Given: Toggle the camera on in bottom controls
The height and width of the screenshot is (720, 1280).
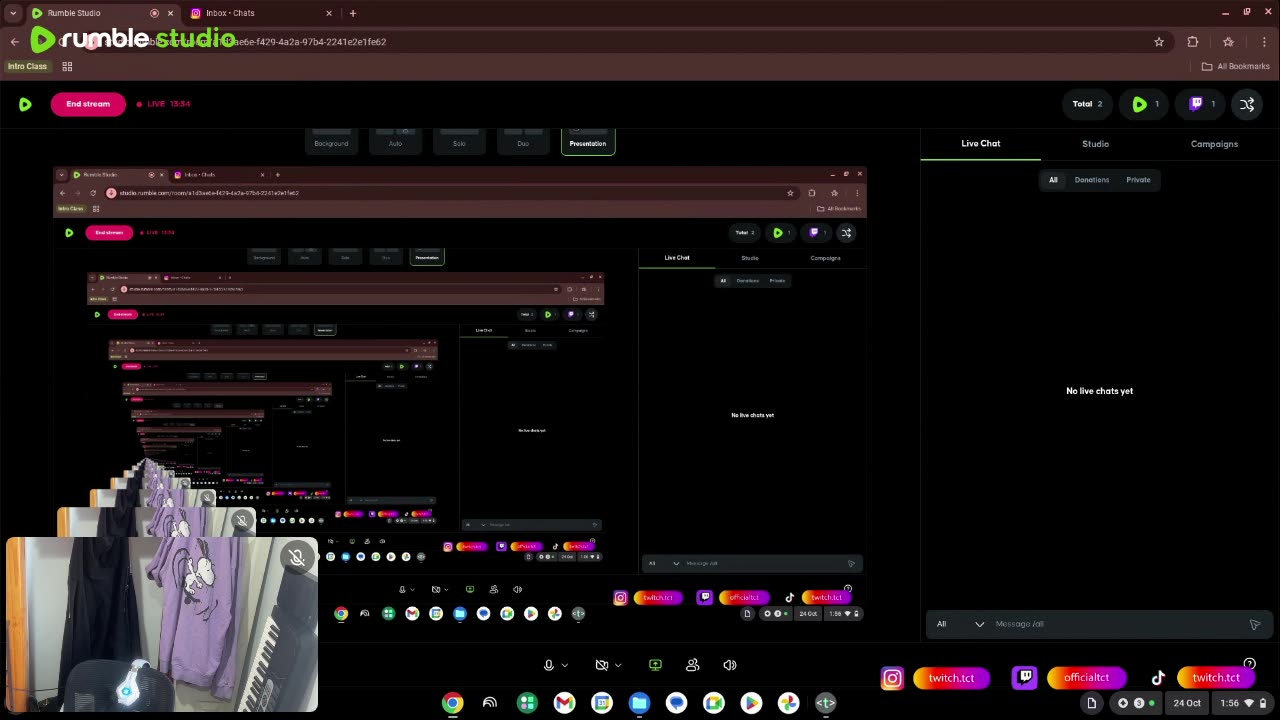Looking at the screenshot, I should pyautogui.click(x=602, y=665).
